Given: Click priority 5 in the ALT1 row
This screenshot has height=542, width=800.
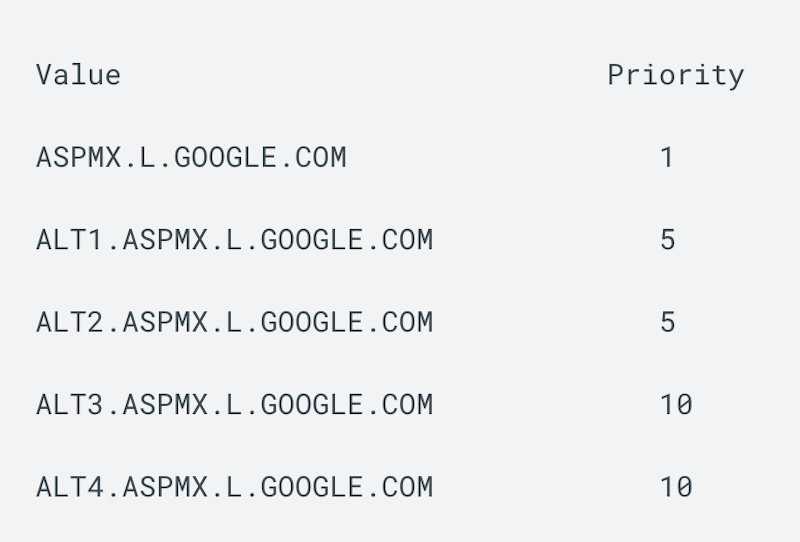Looking at the screenshot, I should point(667,240).
